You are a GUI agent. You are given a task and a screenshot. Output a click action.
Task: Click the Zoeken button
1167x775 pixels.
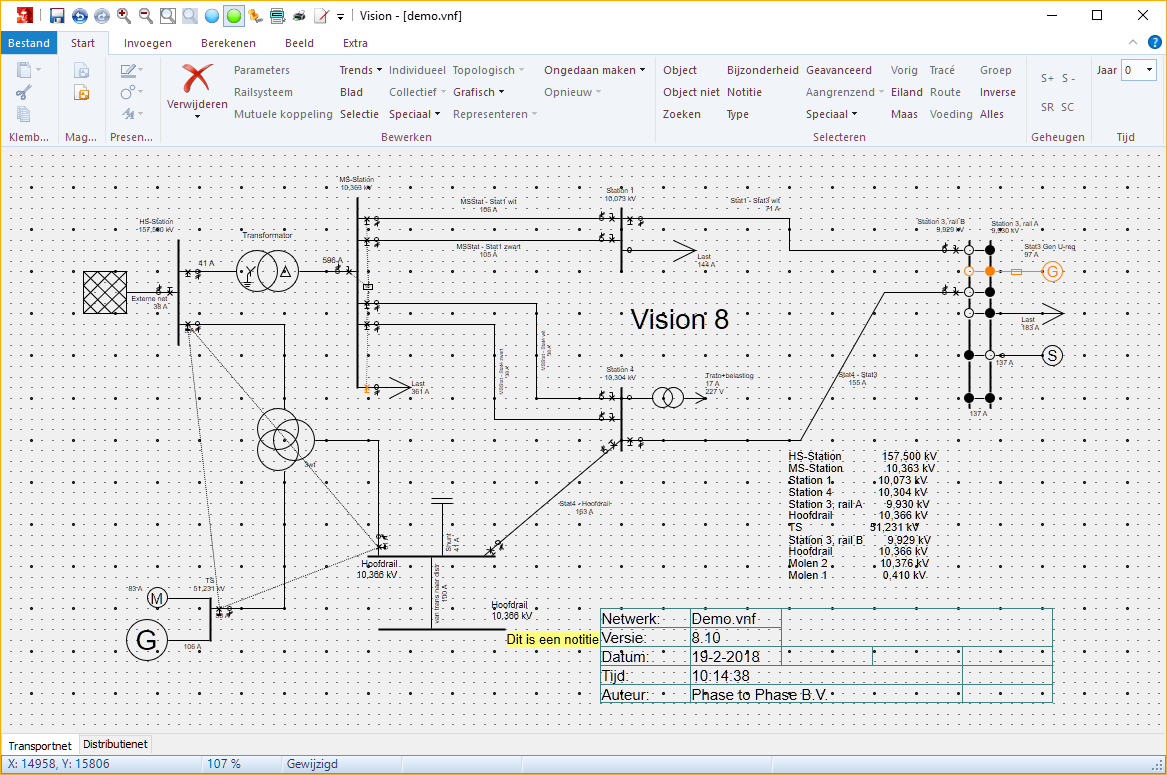click(682, 114)
